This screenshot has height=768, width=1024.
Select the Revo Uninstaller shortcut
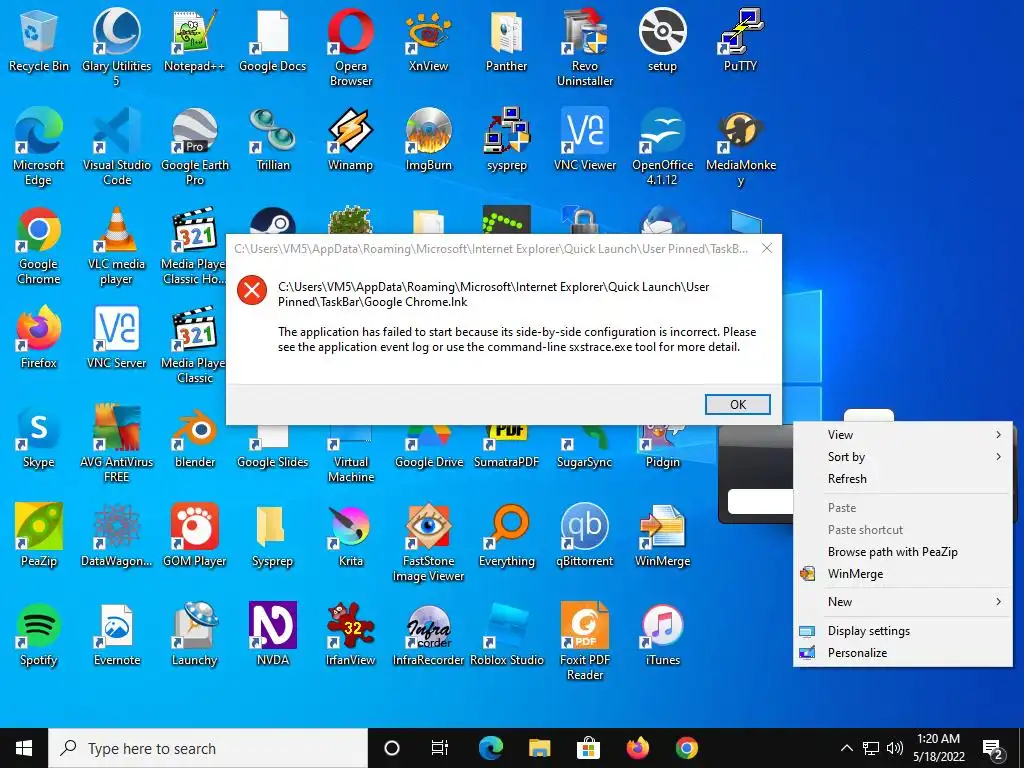[584, 47]
